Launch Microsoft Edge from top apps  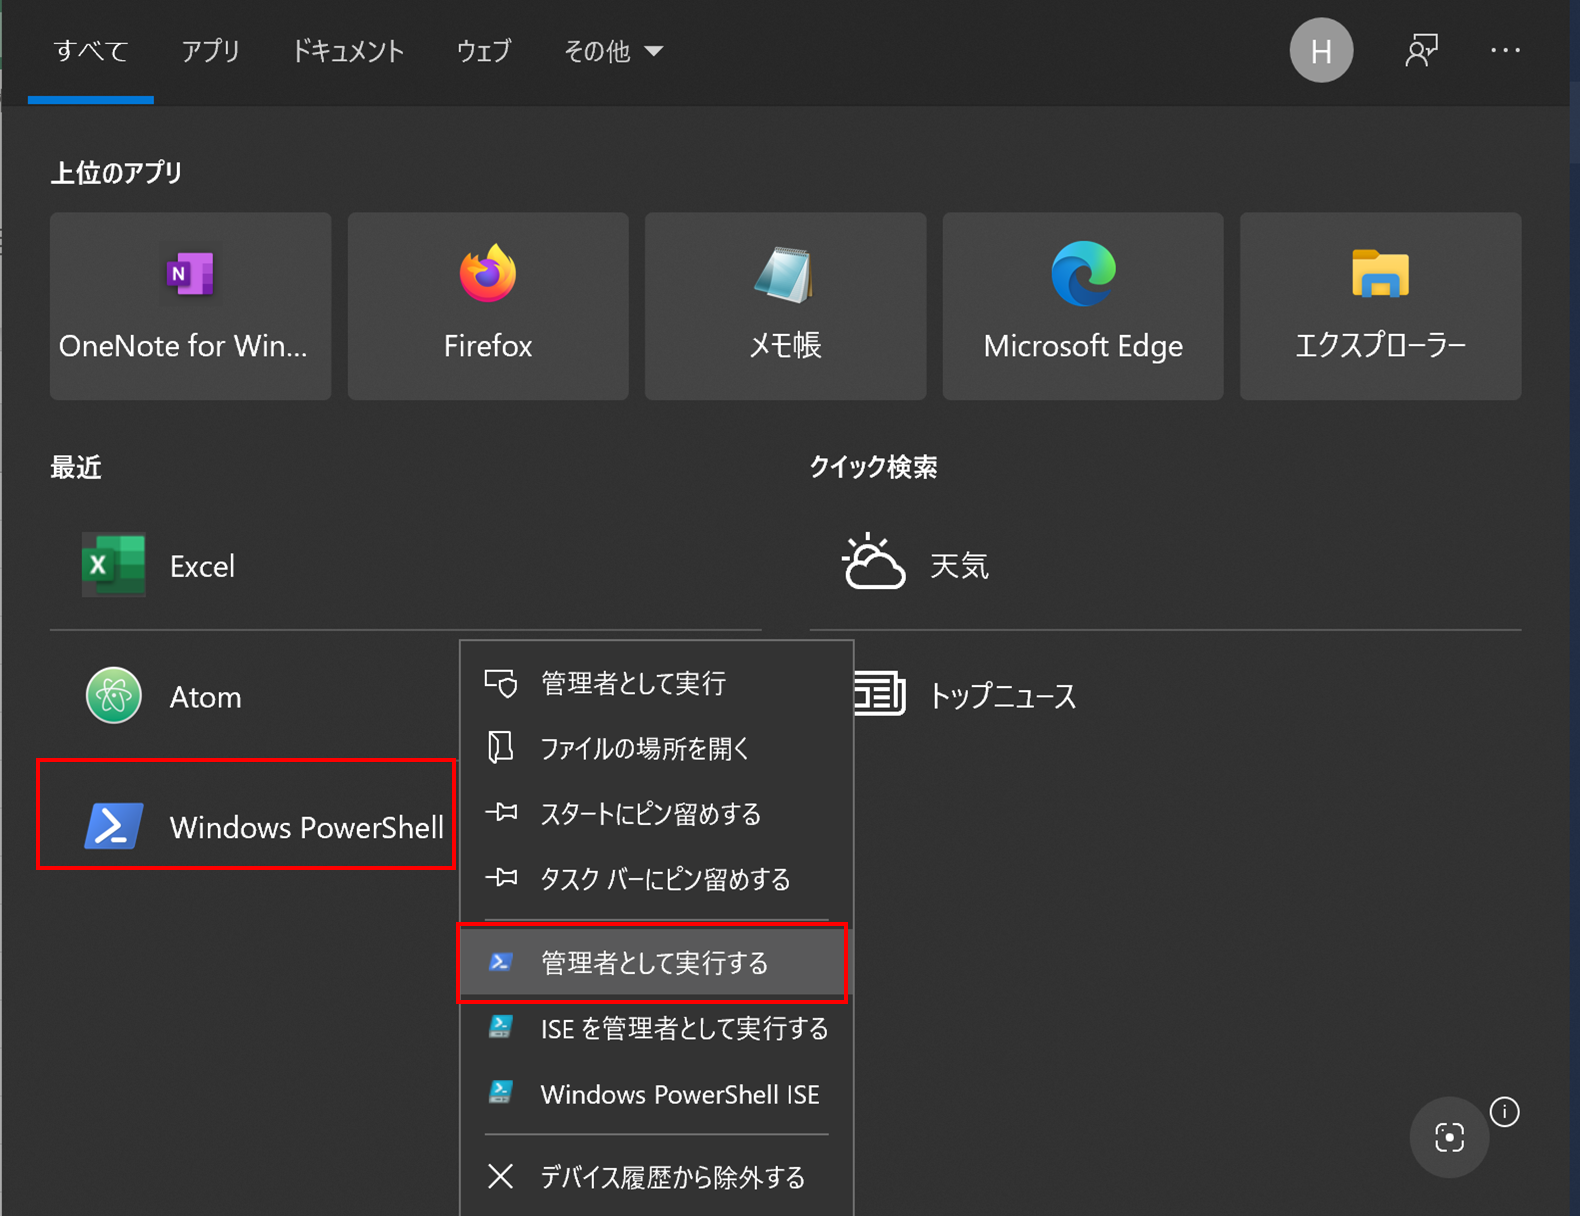(1083, 306)
